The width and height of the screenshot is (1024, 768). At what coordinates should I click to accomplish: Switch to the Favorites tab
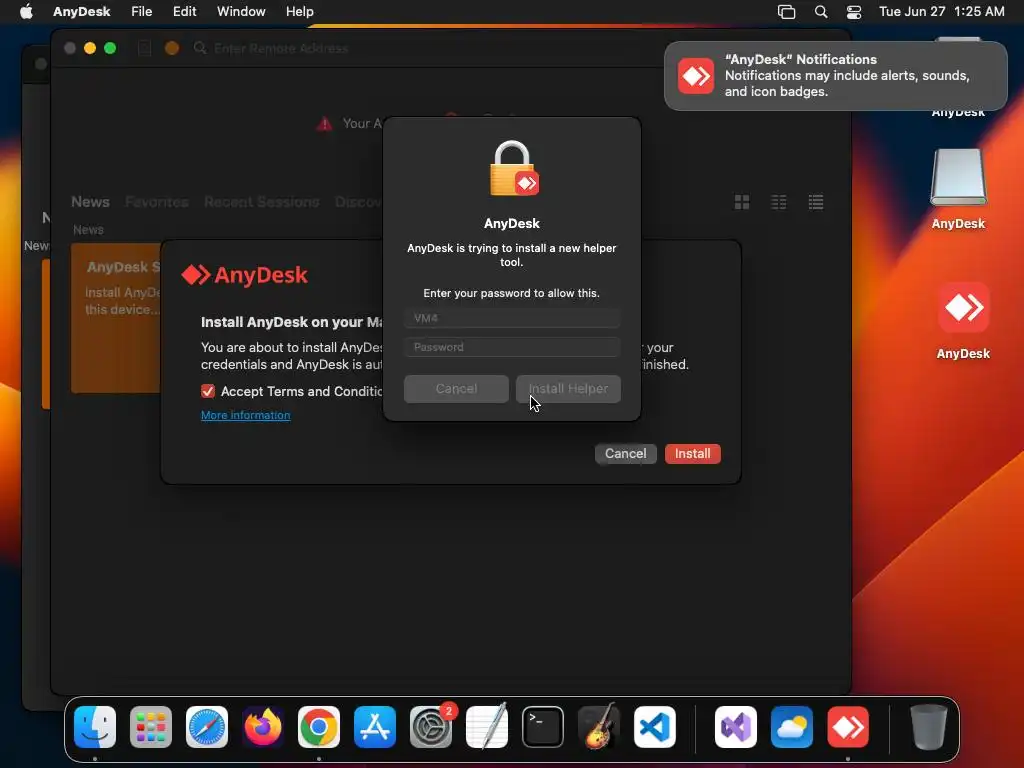(x=157, y=202)
